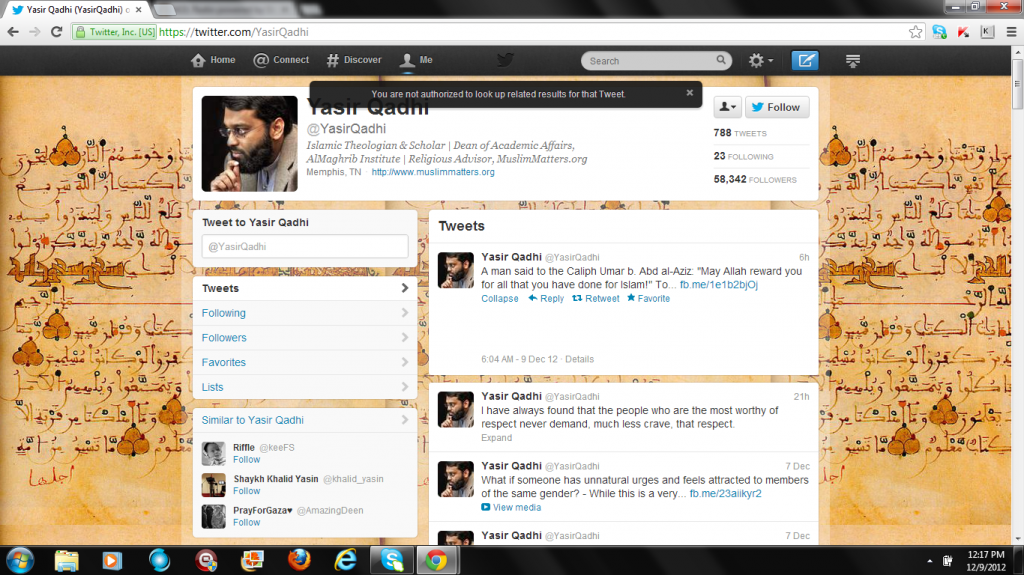Open File Explorer from taskbar
The width and height of the screenshot is (1024, 575).
pyautogui.click(x=67, y=561)
